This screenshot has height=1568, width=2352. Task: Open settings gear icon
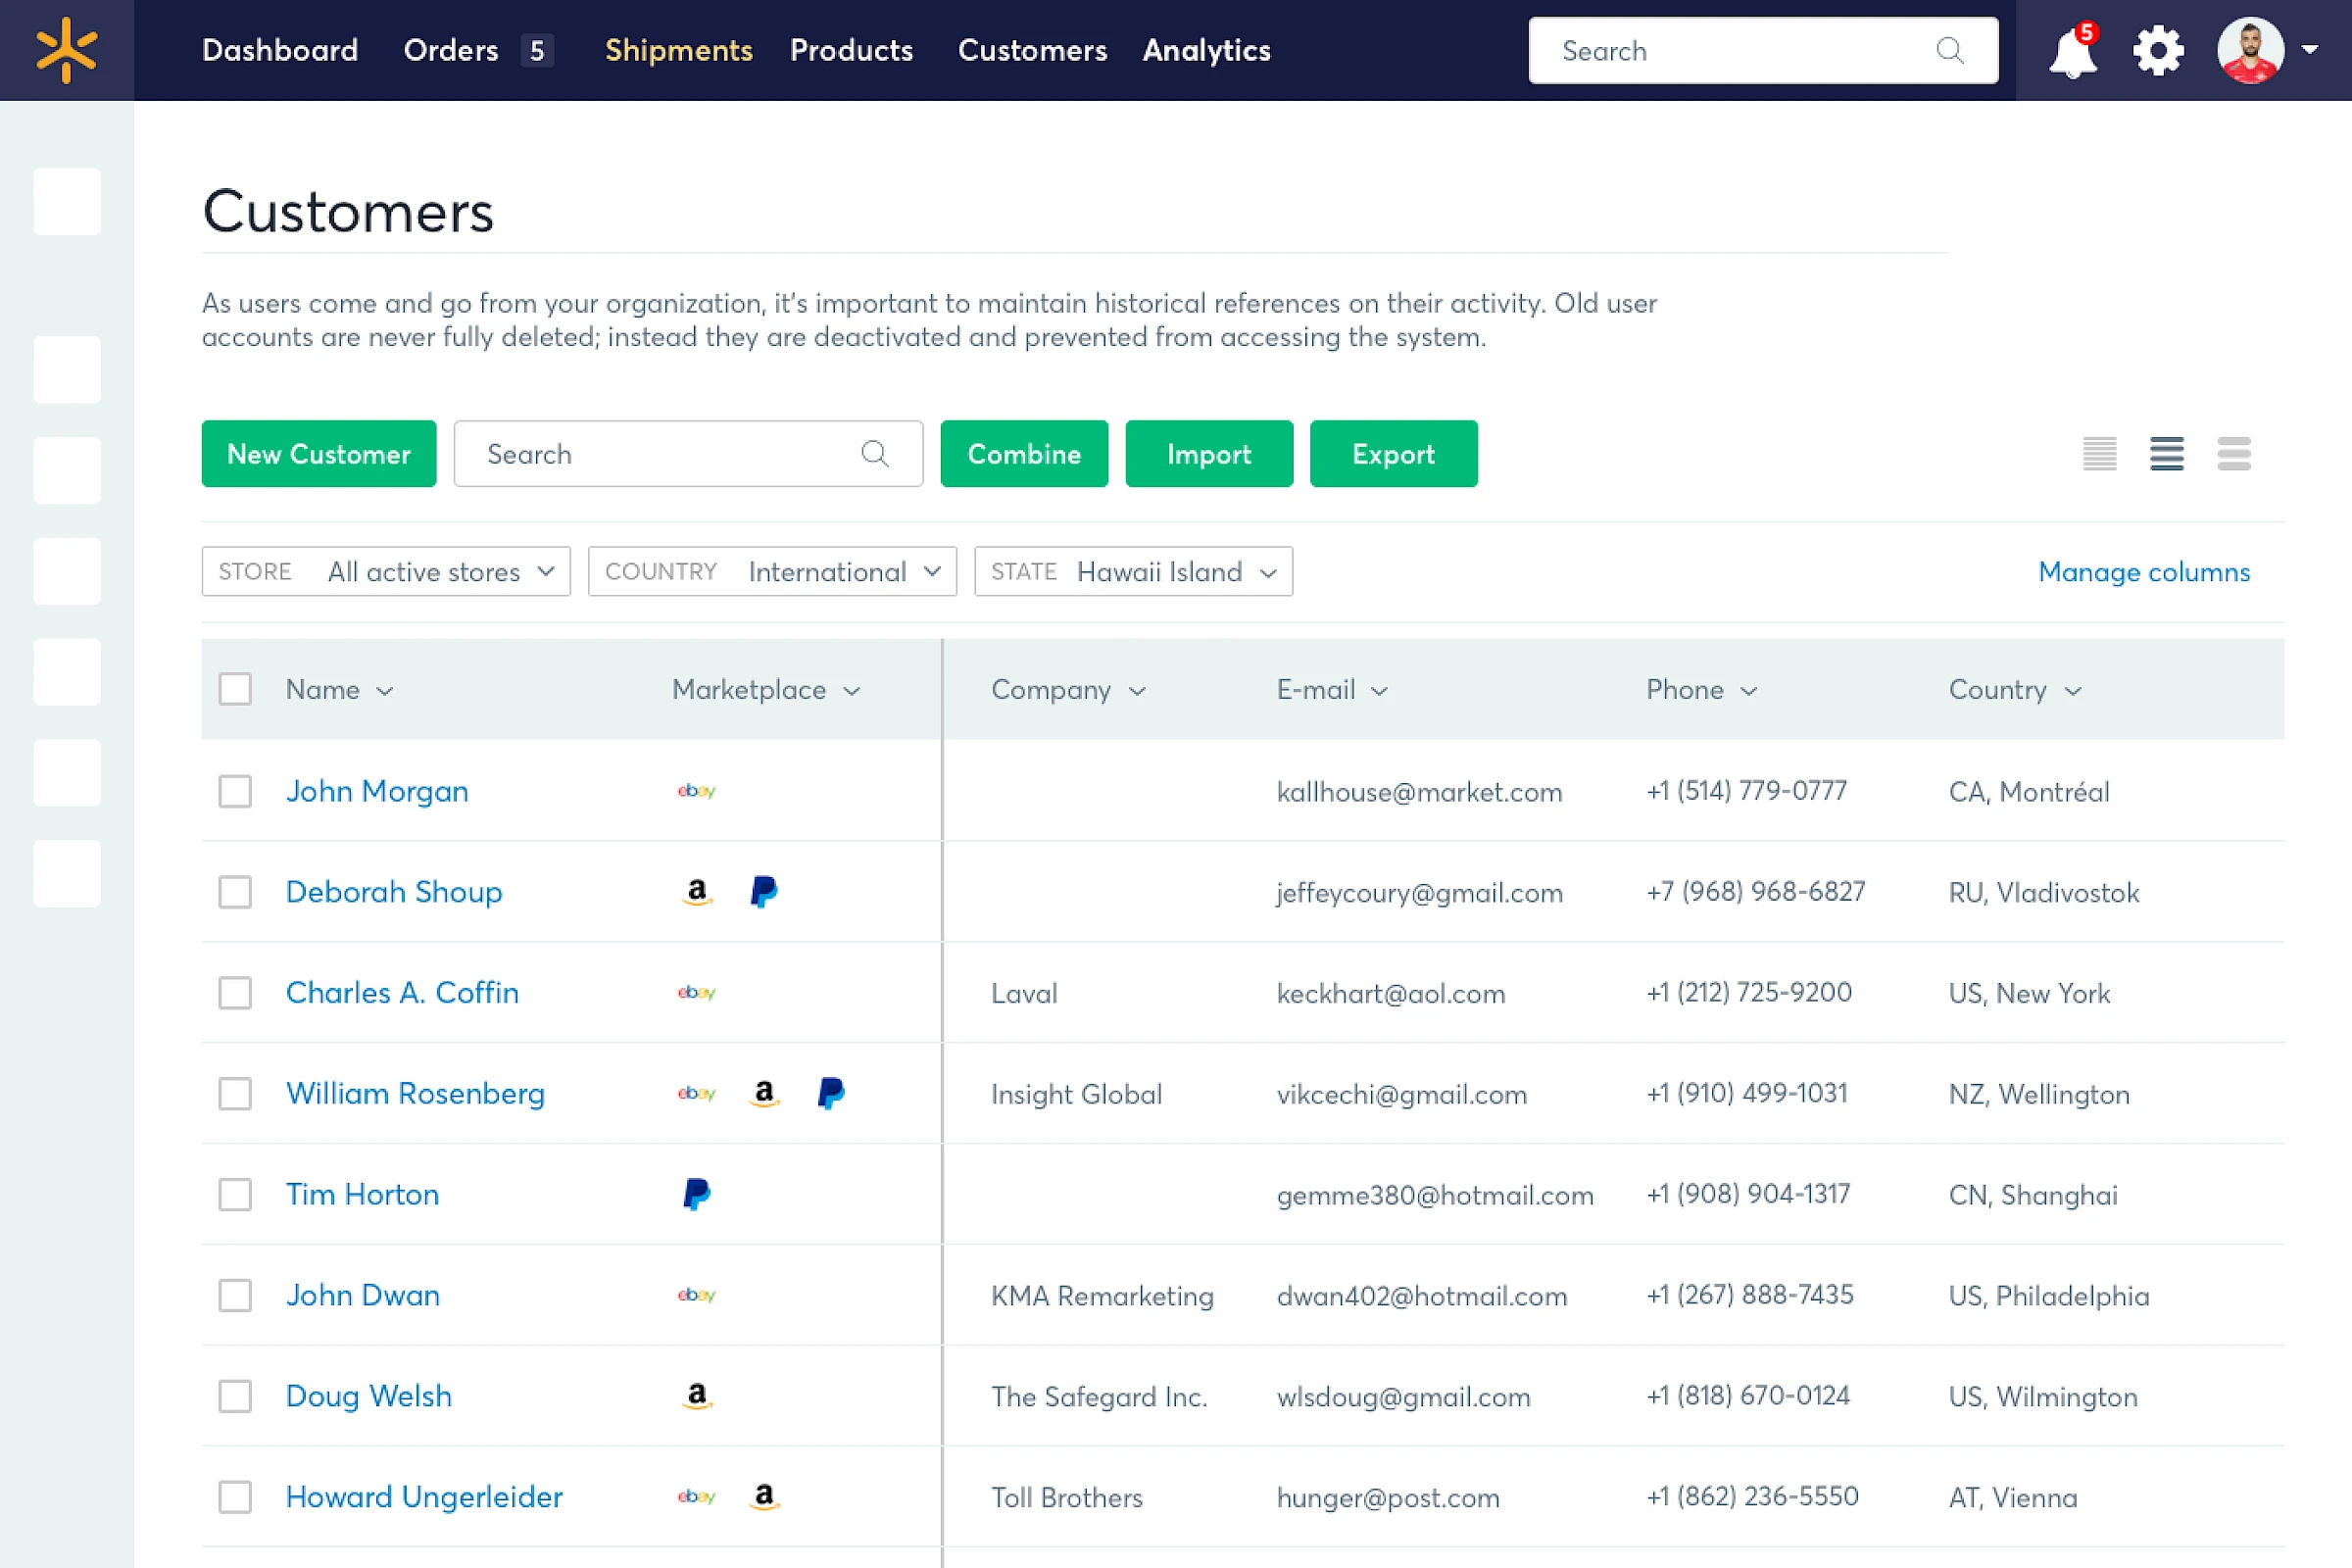click(2158, 51)
